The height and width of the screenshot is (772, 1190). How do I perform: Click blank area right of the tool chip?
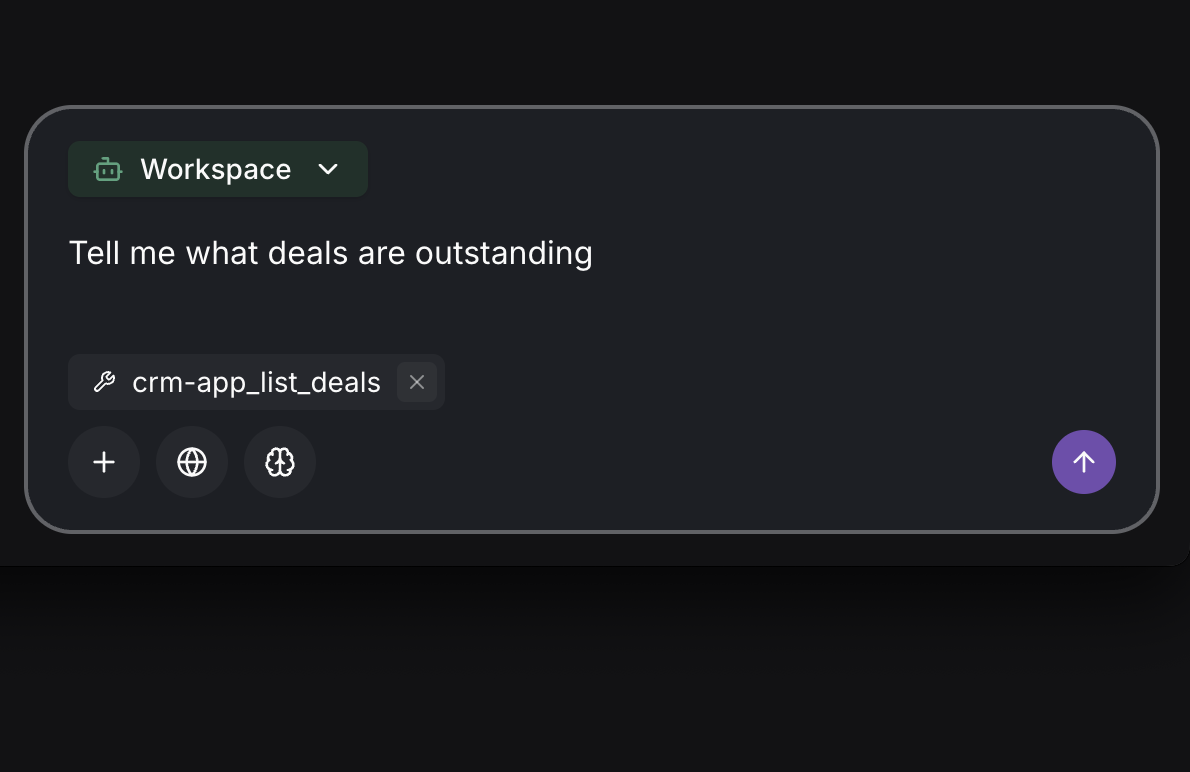(x=750, y=382)
